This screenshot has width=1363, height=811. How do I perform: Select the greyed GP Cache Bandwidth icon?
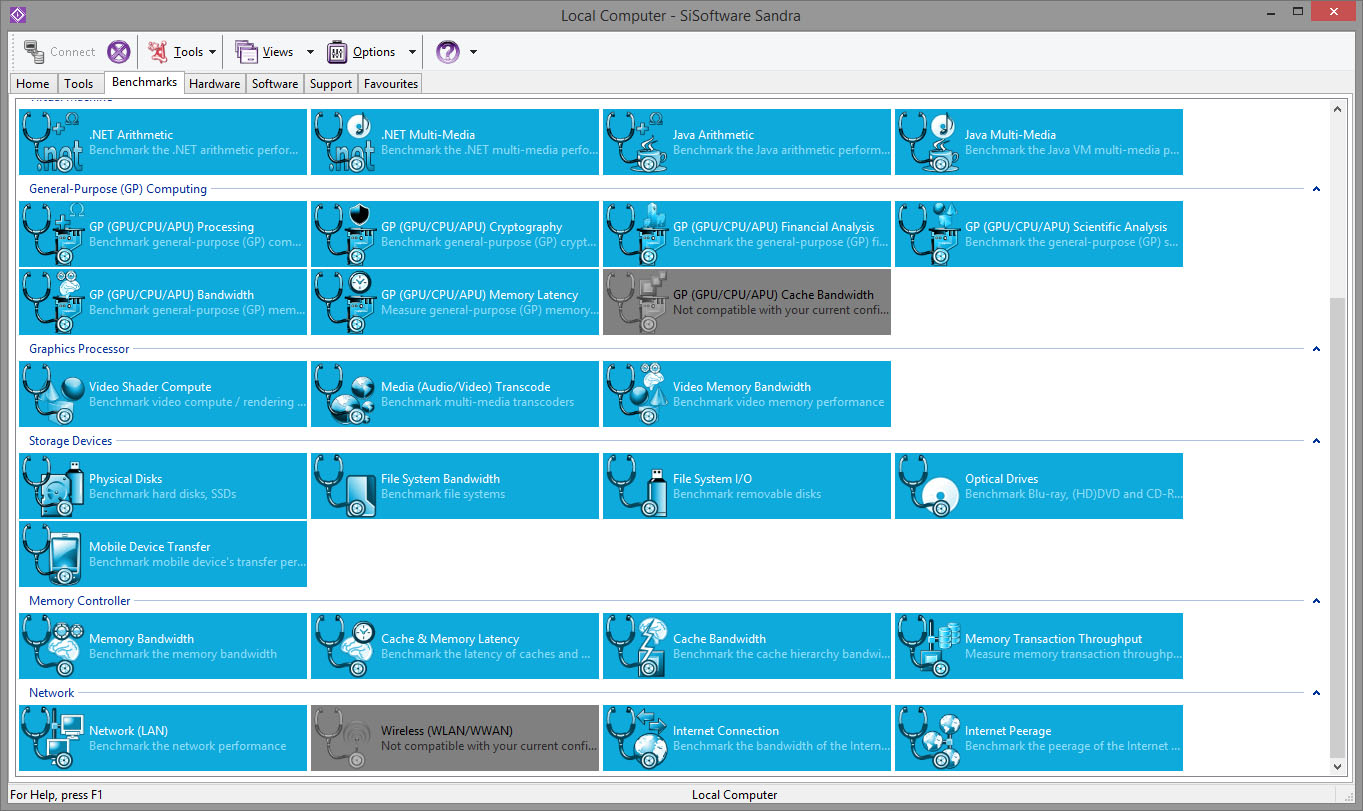point(637,302)
